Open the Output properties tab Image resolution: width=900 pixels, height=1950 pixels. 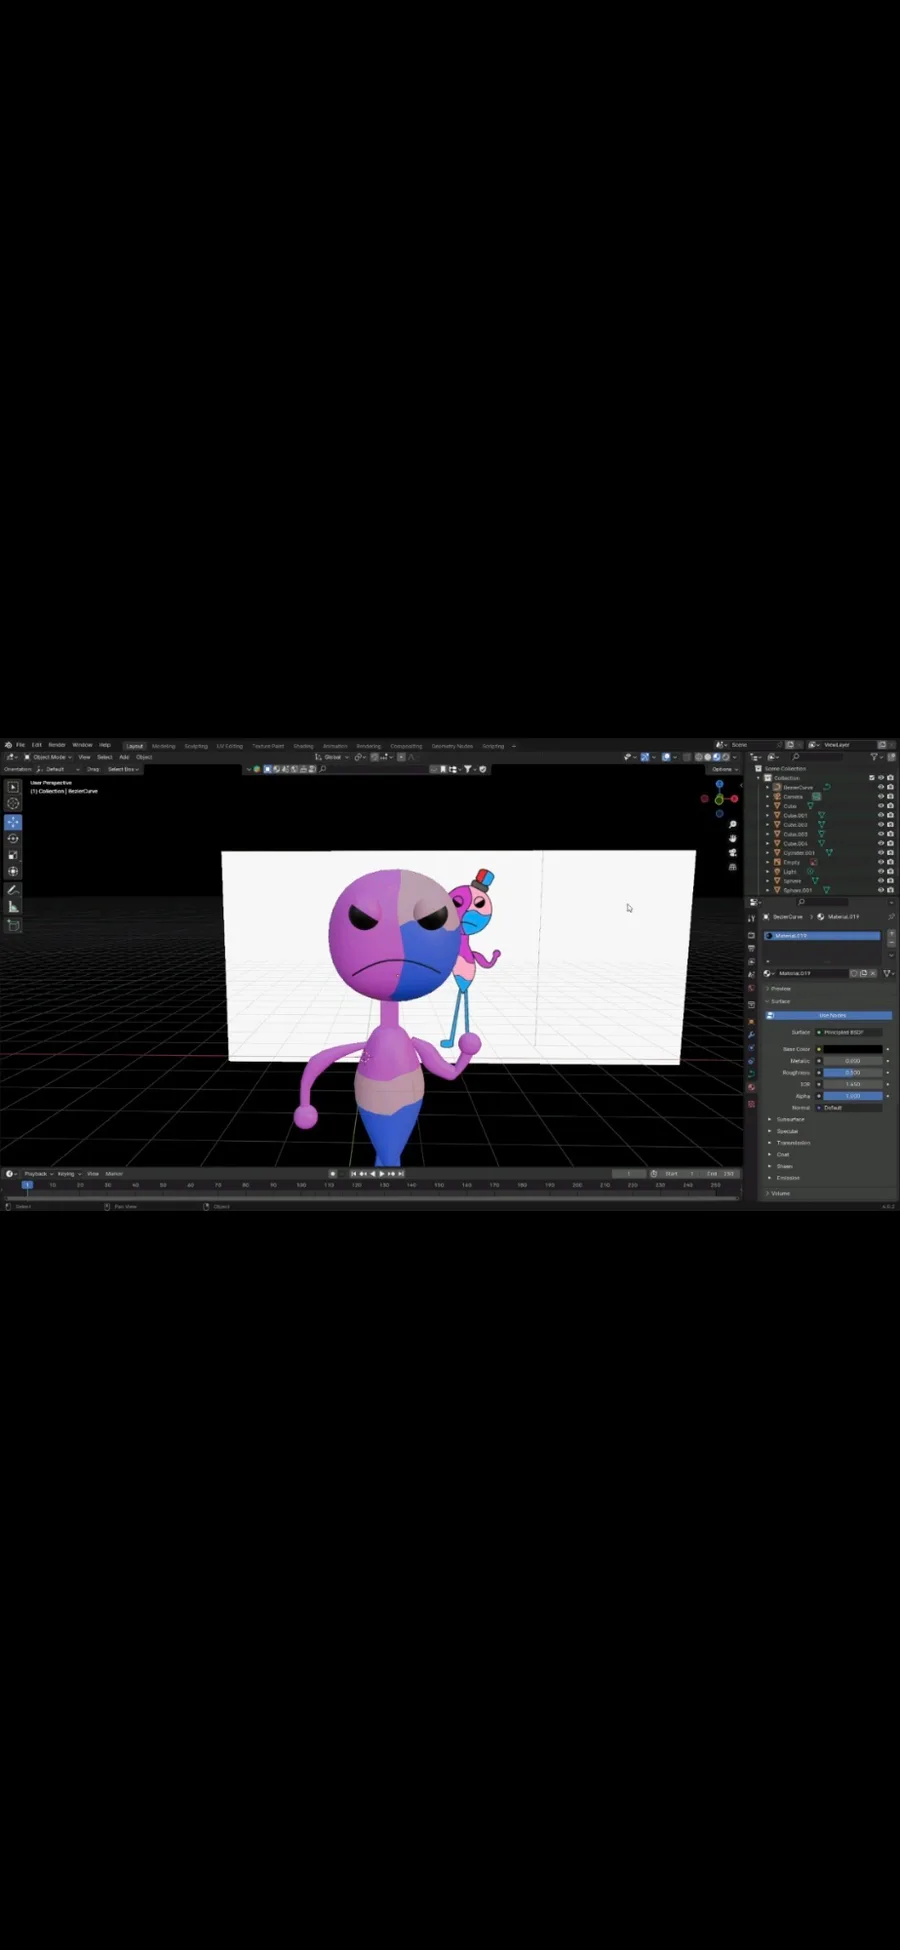pos(751,948)
